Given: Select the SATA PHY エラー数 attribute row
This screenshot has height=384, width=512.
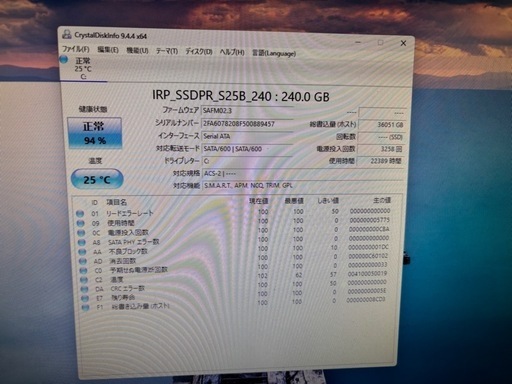Looking at the screenshot, I should click(x=234, y=240).
